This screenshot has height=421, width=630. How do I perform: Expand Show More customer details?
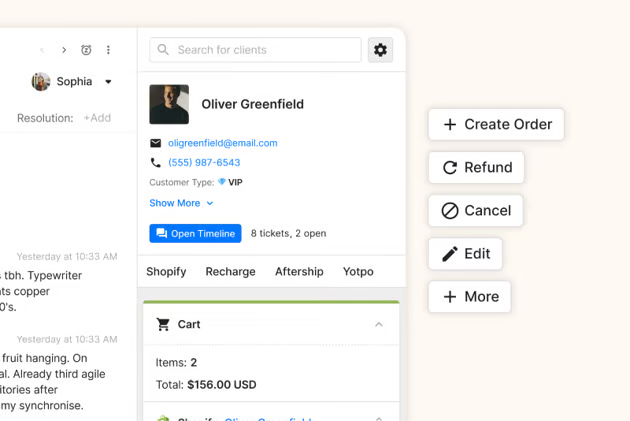[x=181, y=203]
